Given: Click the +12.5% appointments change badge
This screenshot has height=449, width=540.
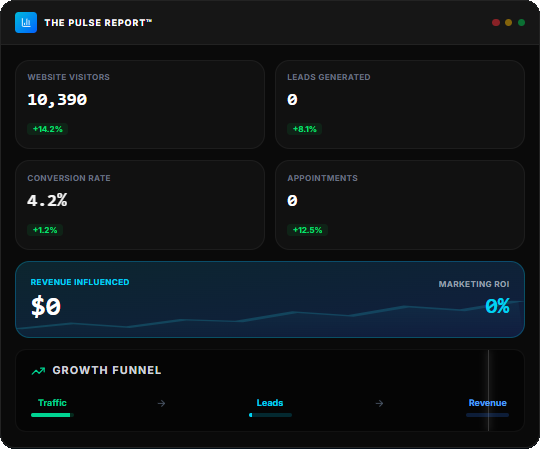Looking at the screenshot, I should (x=308, y=230).
